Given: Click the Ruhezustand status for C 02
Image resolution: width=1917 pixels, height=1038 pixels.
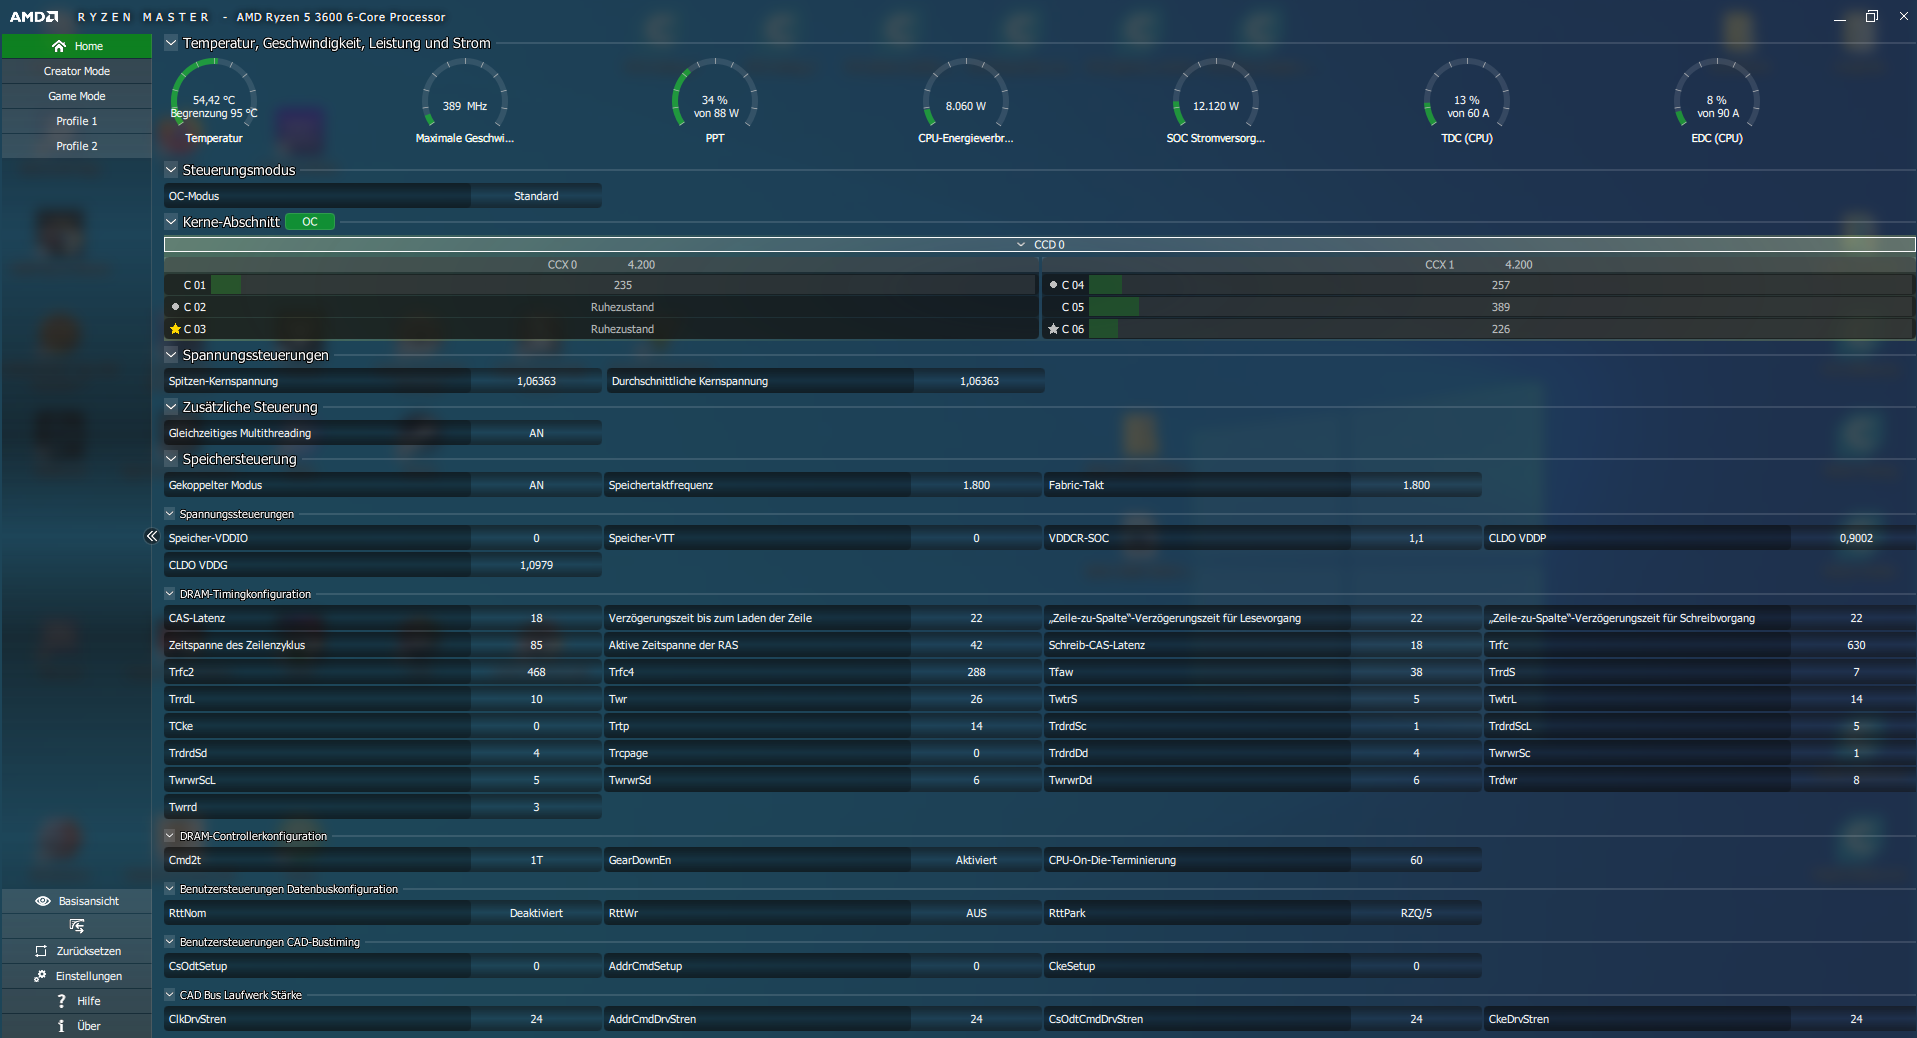Looking at the screenshot, I should (622, 307).
